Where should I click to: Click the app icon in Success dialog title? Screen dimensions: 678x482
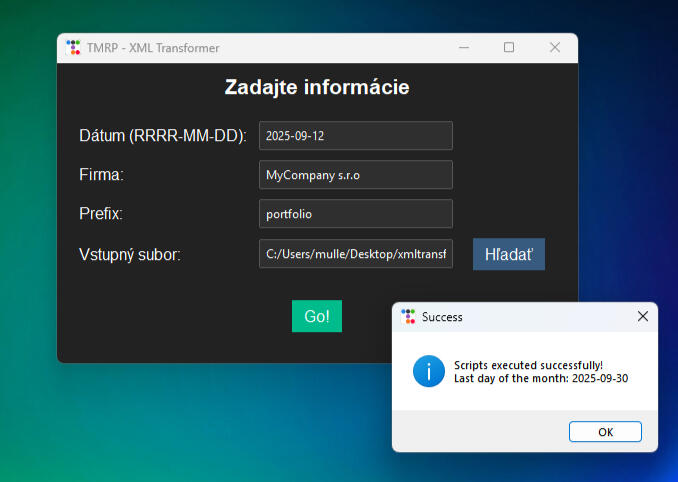[408, 317]
